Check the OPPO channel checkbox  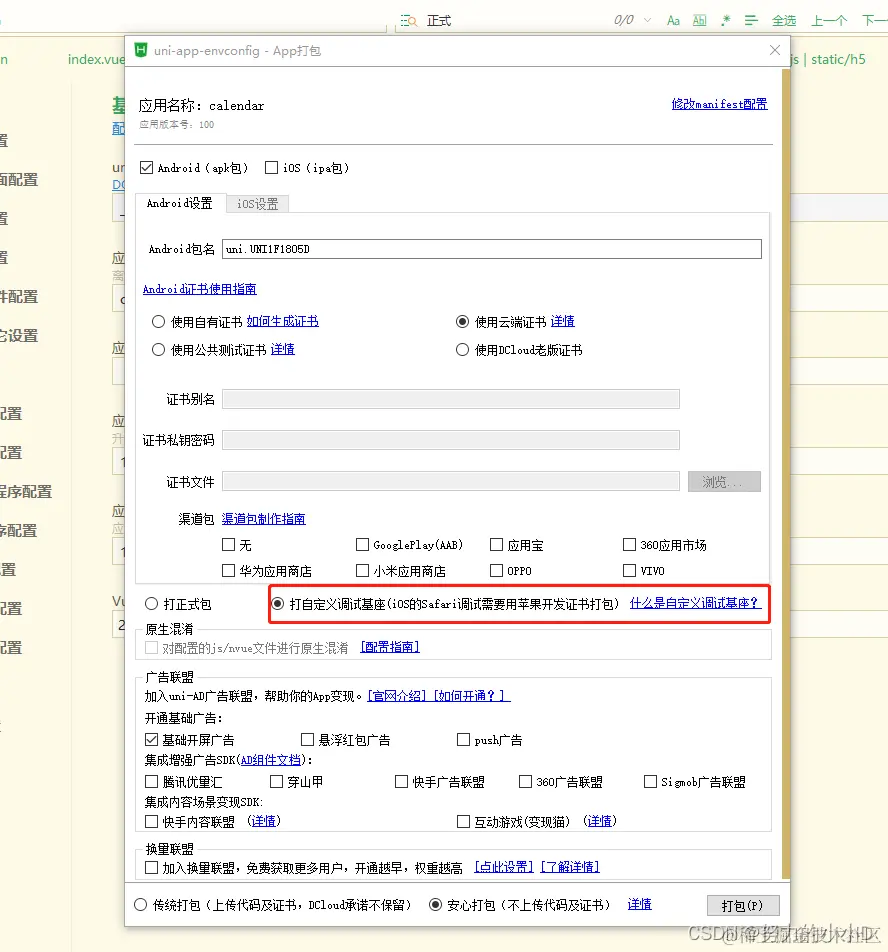(x=497, y=571)
